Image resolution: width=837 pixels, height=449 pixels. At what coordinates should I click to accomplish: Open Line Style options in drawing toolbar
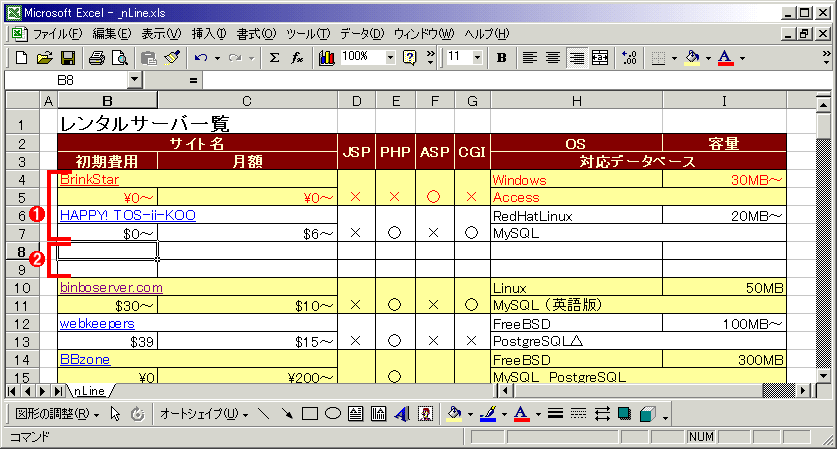coord(555,414)
